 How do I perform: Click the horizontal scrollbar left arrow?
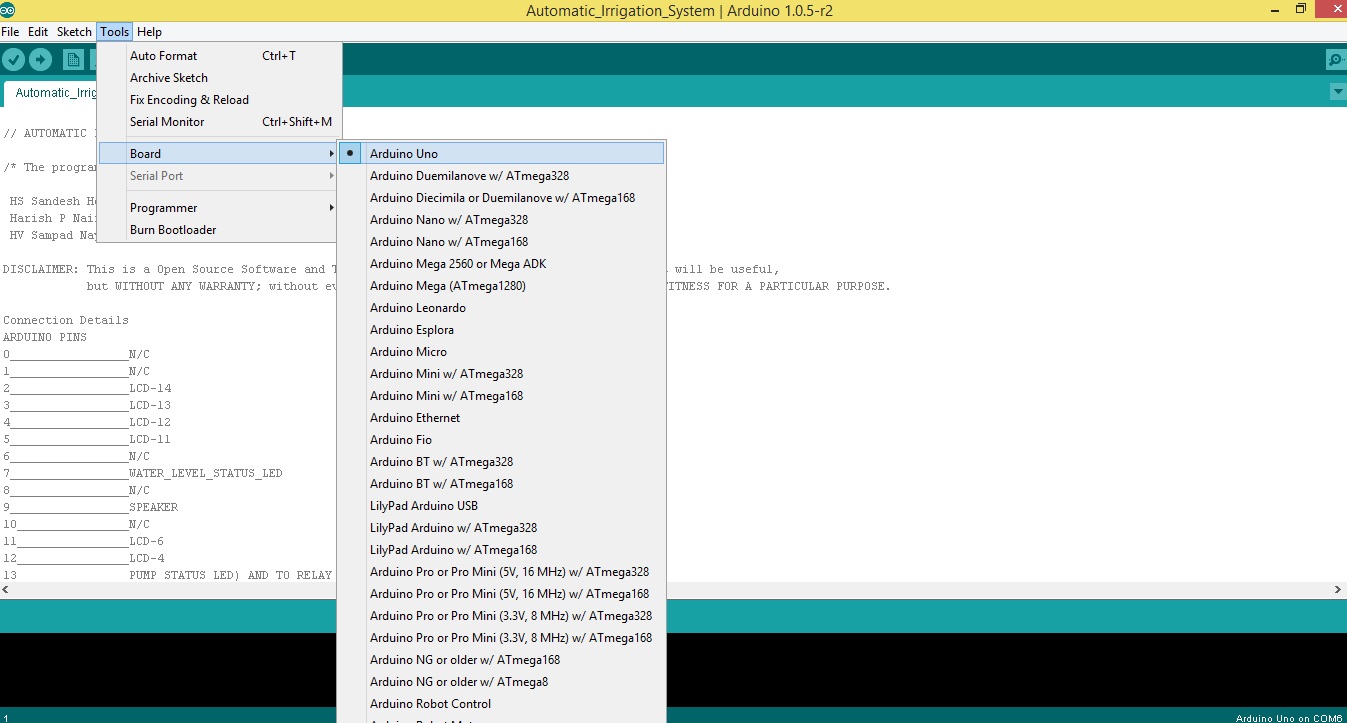pos(6,591)
